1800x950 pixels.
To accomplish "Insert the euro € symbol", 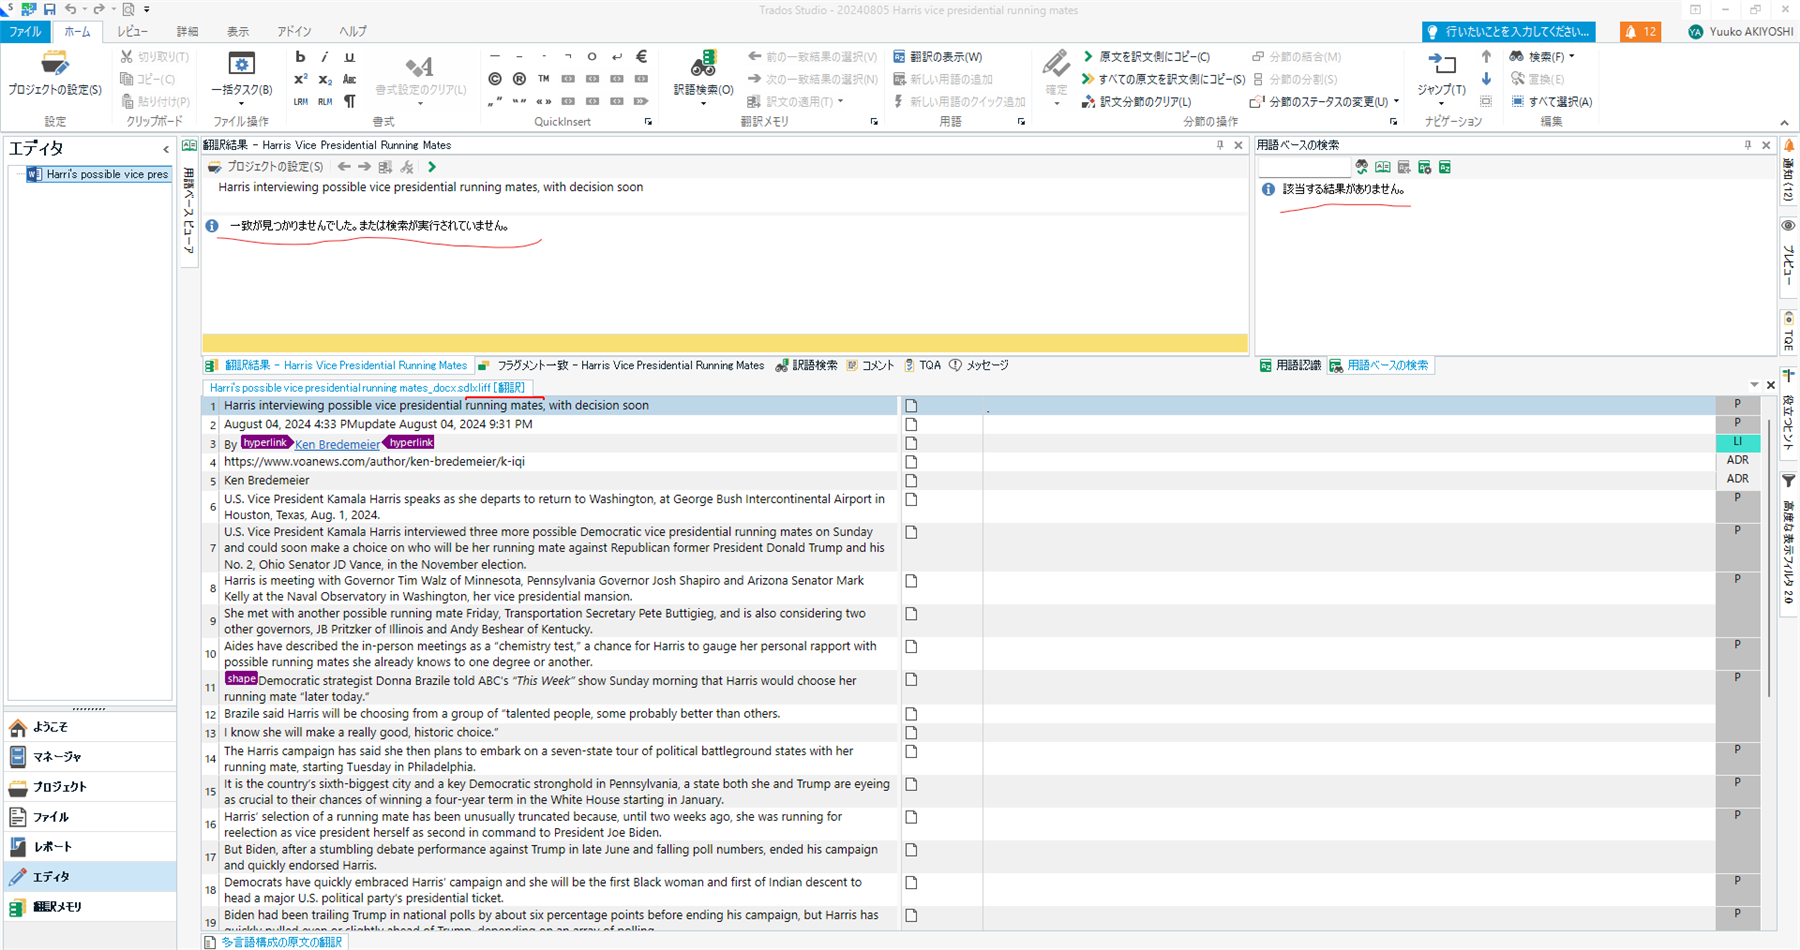I will [x=641, y=57].
